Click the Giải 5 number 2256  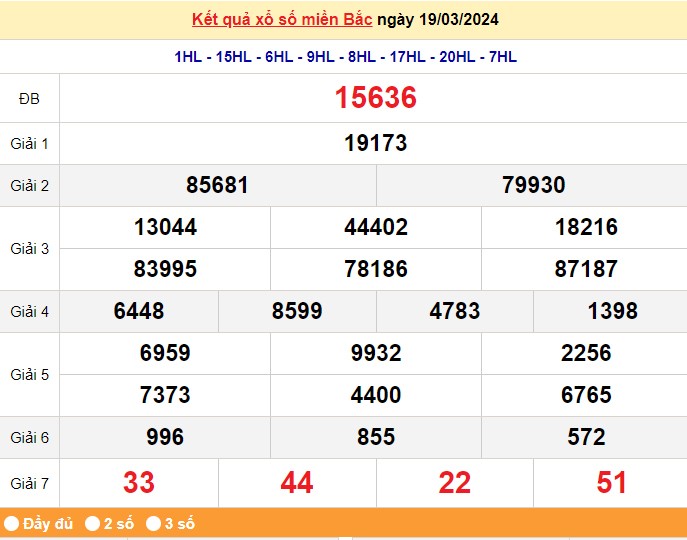[586, 353]
